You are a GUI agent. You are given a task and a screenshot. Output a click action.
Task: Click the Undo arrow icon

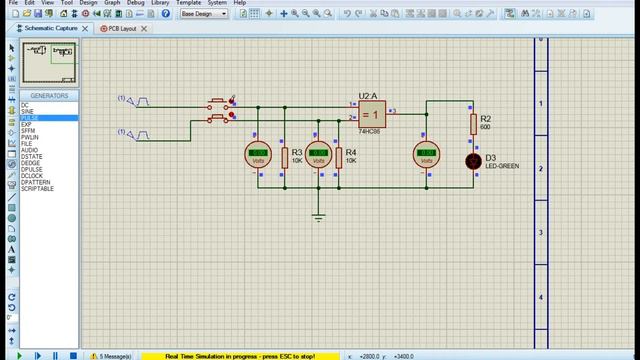pos(347,13)
